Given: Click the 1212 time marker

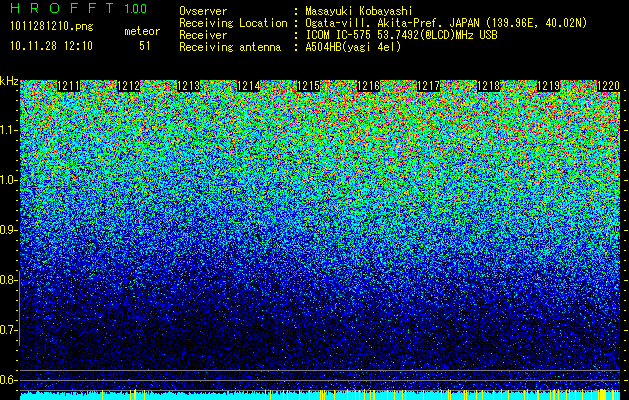Looking at the screenshot, I should click(128, 86).
